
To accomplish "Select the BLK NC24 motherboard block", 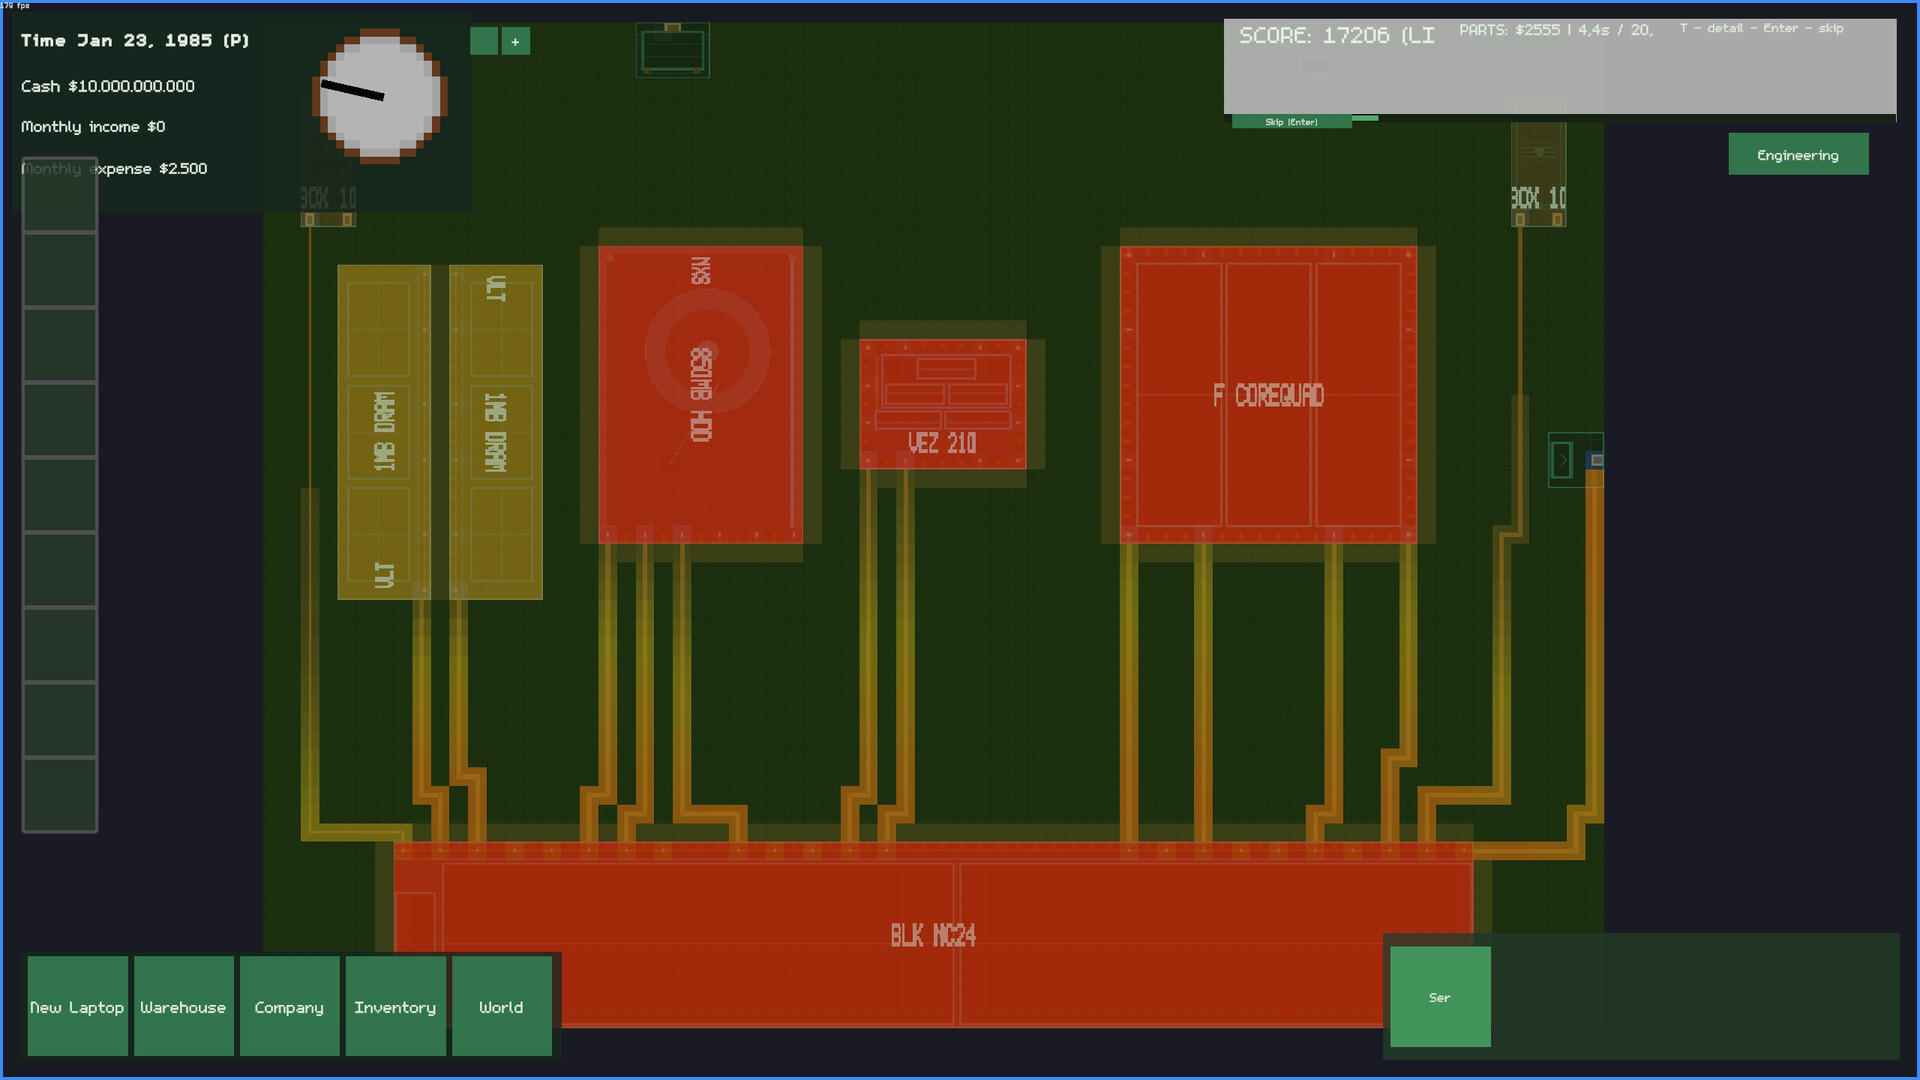I will [933, 935].
